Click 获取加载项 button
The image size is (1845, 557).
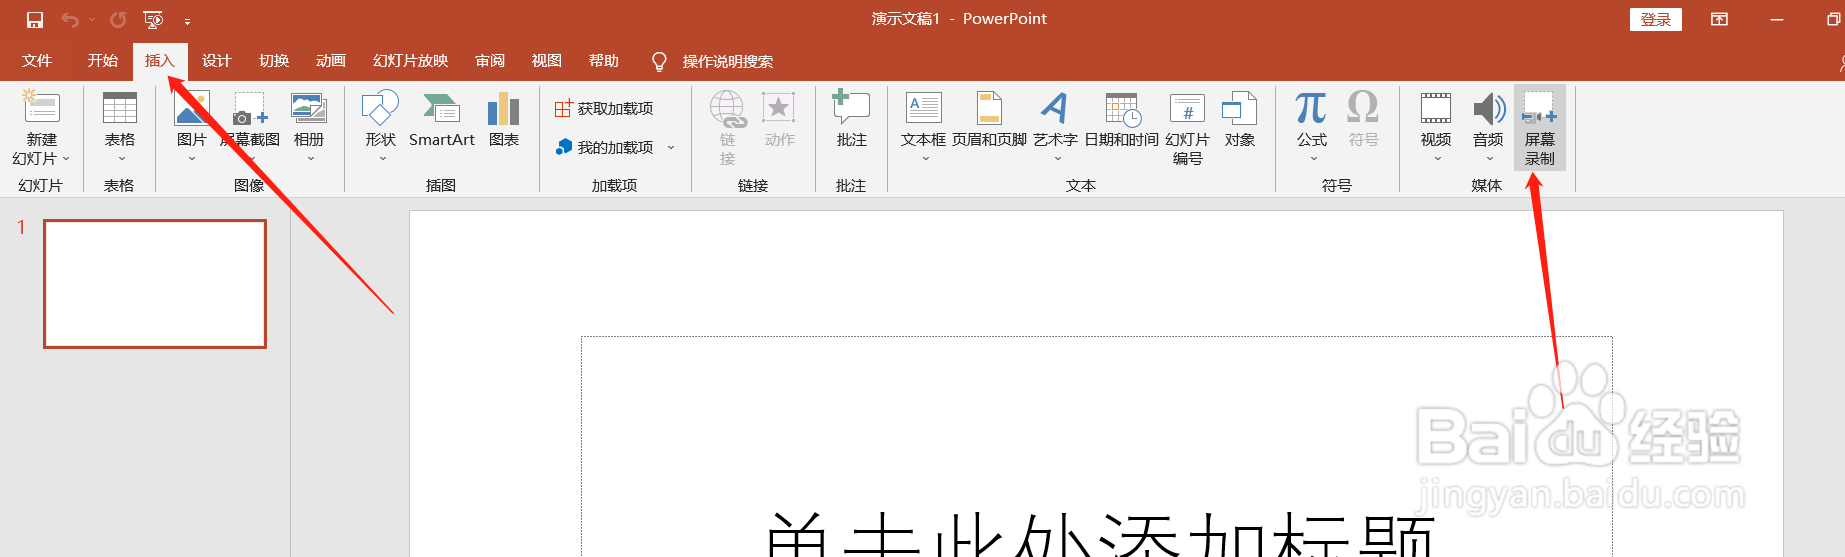(x=604, y=108)
